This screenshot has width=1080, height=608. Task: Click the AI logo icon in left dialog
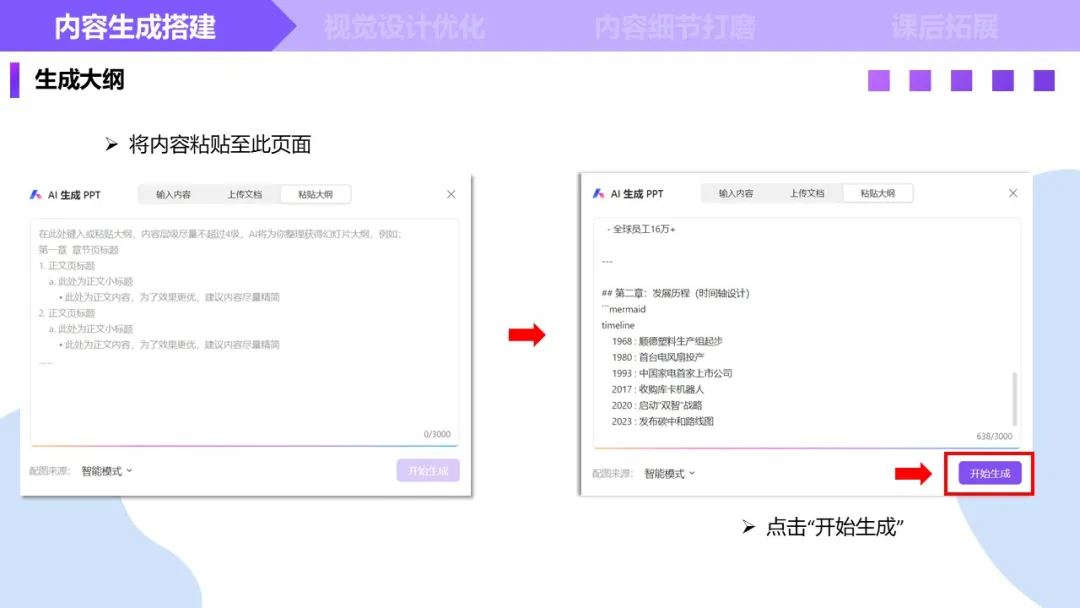pyautogui.click(x=35, y=195)
